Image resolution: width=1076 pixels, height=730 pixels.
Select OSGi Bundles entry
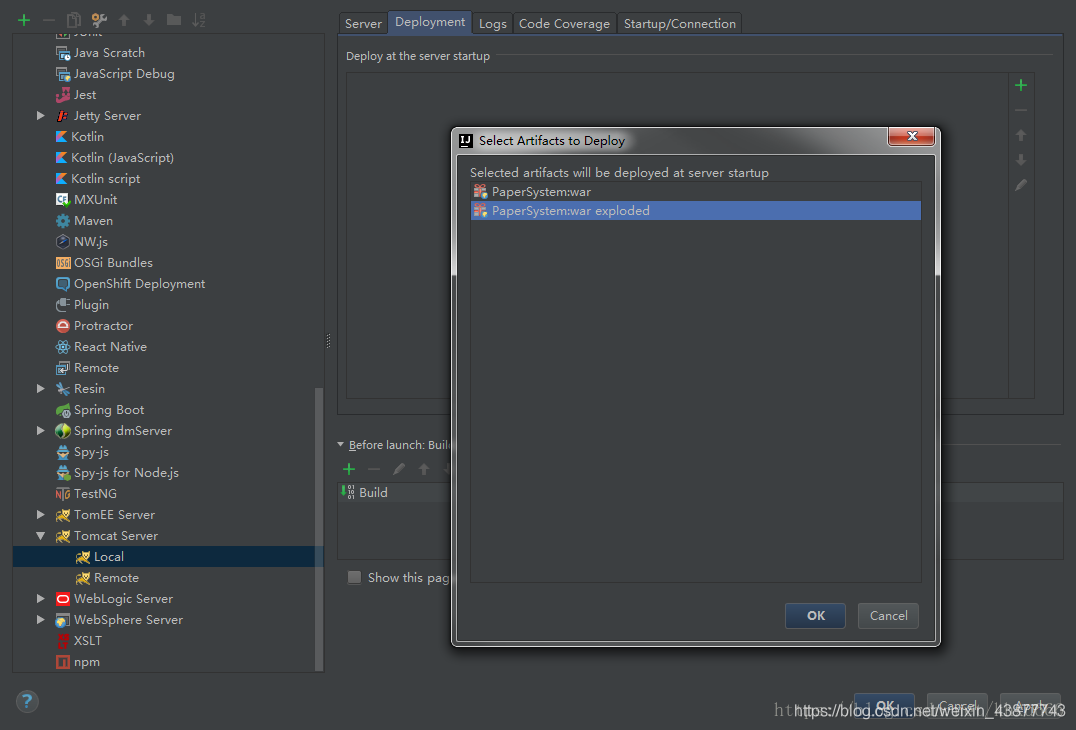[x=104, y=263]
